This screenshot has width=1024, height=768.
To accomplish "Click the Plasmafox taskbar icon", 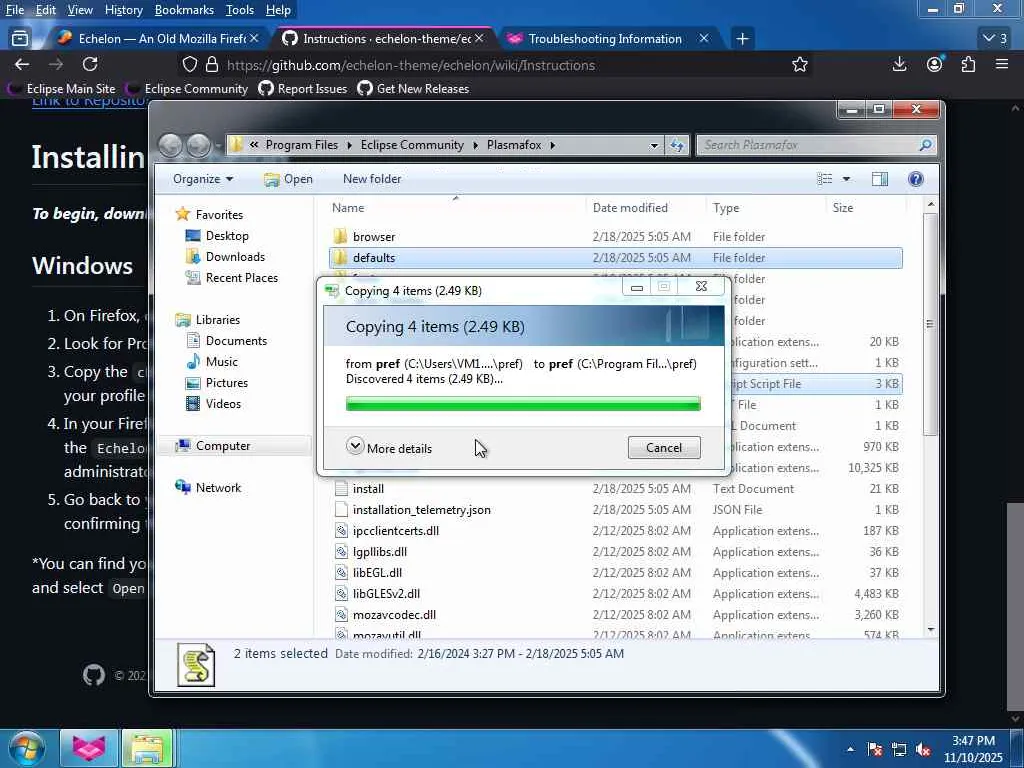I will click(x=89, y=748).
